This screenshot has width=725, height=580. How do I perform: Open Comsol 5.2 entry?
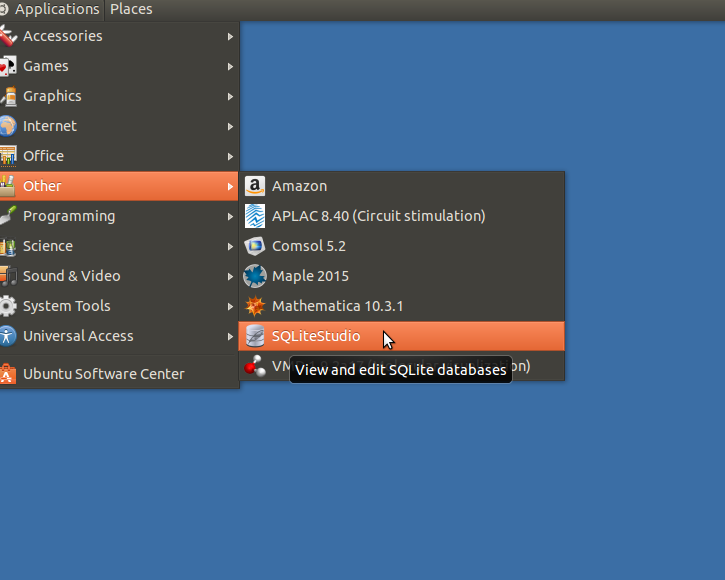401,246
